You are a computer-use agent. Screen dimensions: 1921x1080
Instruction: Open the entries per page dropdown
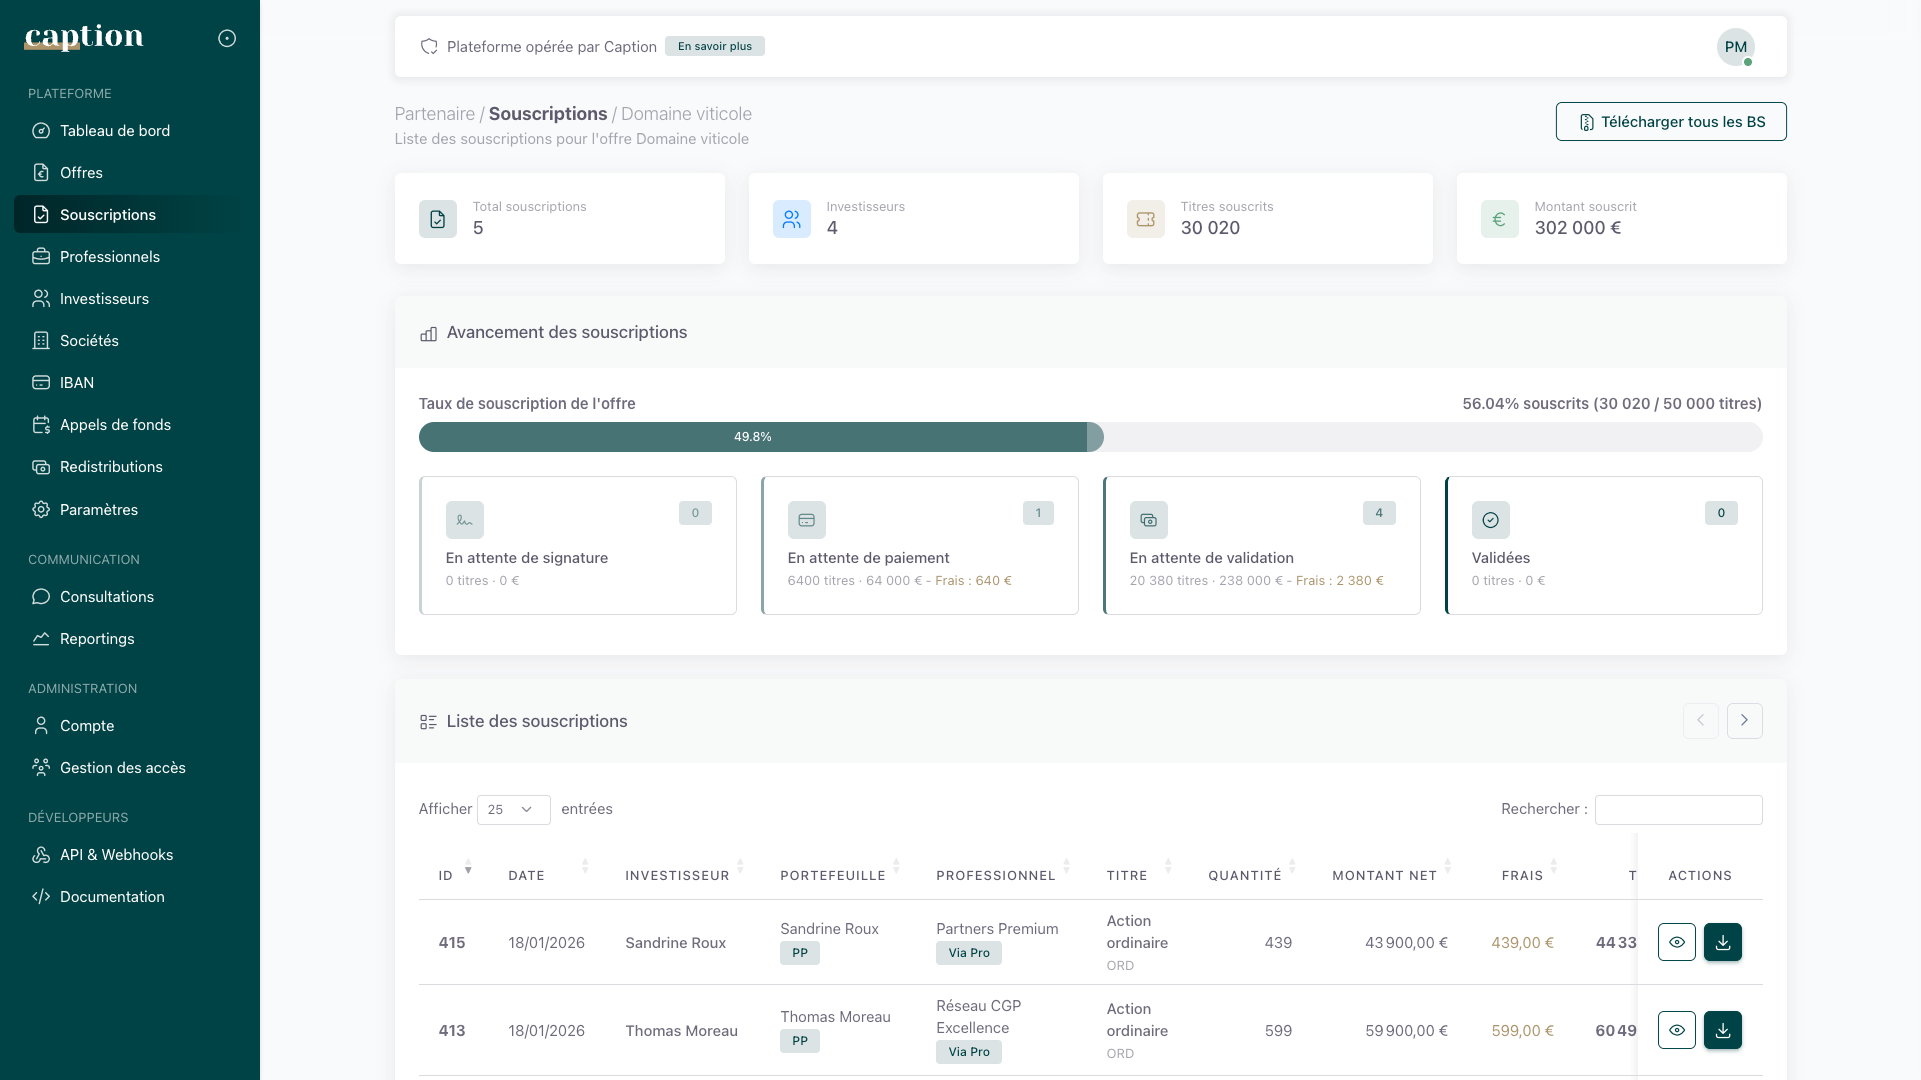513,810
